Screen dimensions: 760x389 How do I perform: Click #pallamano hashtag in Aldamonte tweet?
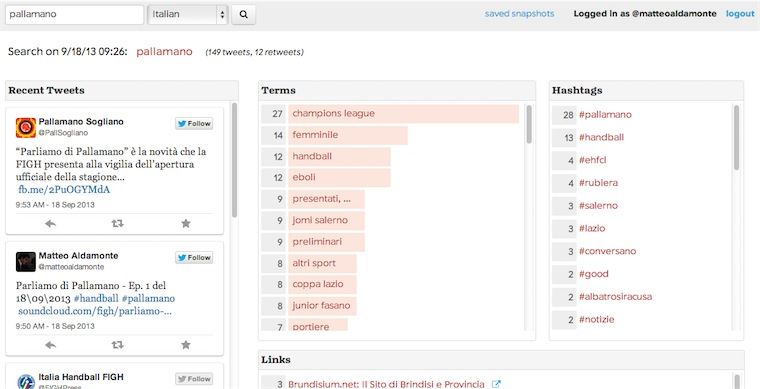(x=148, y=298)
